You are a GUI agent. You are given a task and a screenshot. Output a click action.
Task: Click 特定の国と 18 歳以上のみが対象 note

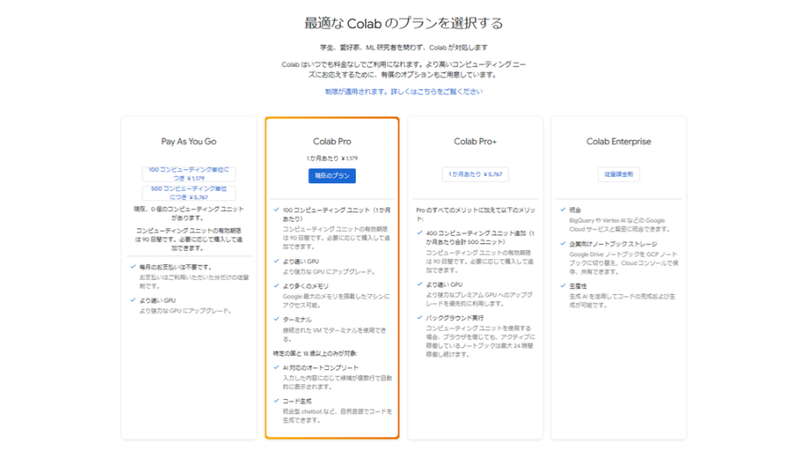pyautogui.click(x=315, y=353)
